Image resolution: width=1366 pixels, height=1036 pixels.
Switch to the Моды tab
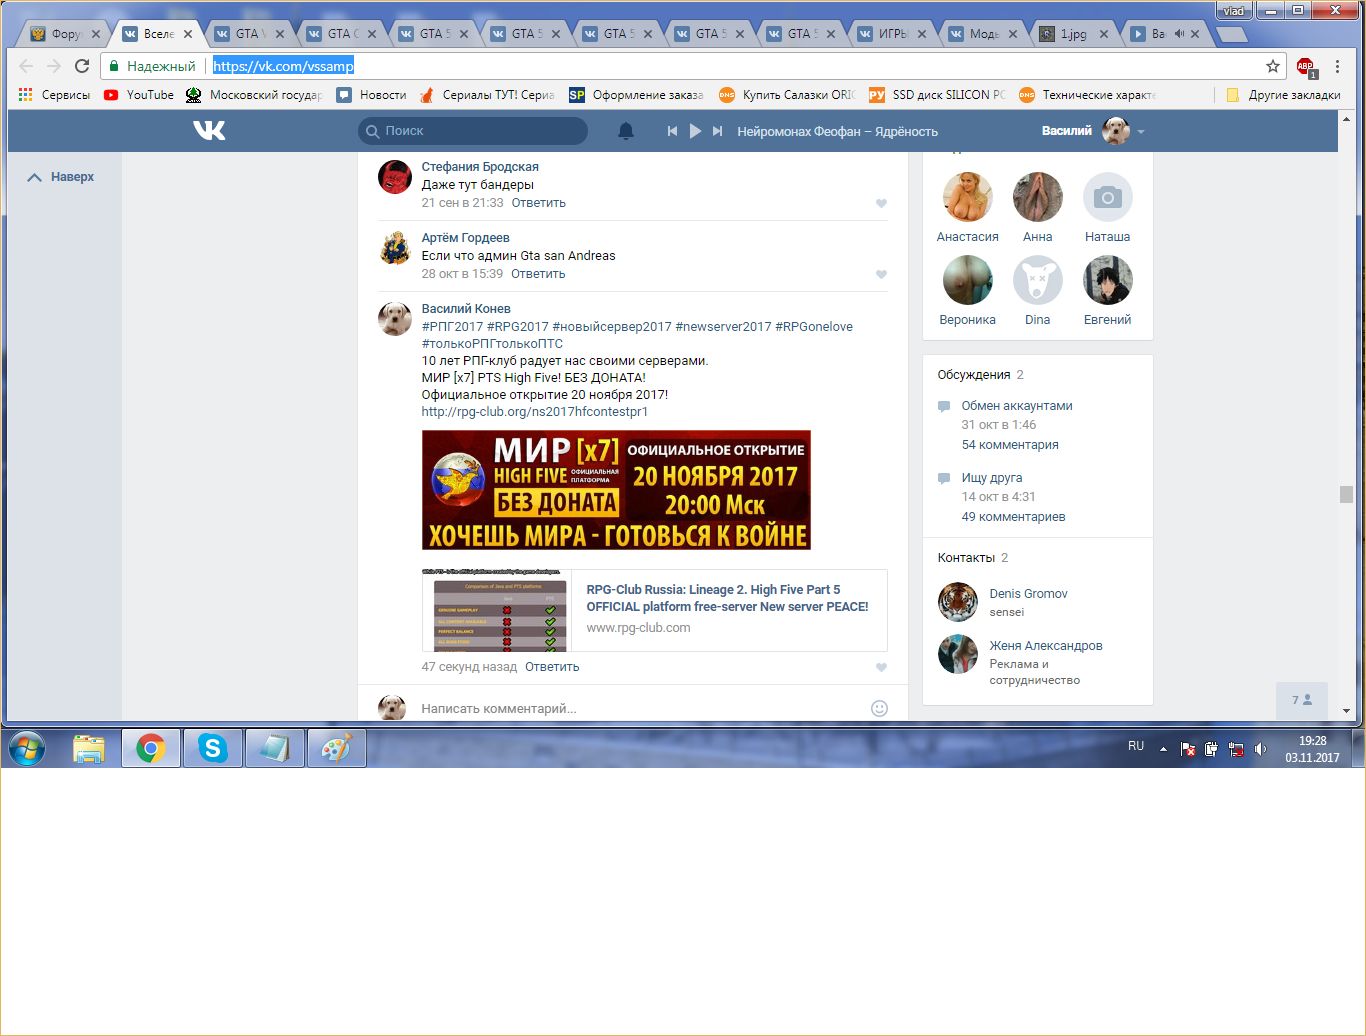pos(982,34)
